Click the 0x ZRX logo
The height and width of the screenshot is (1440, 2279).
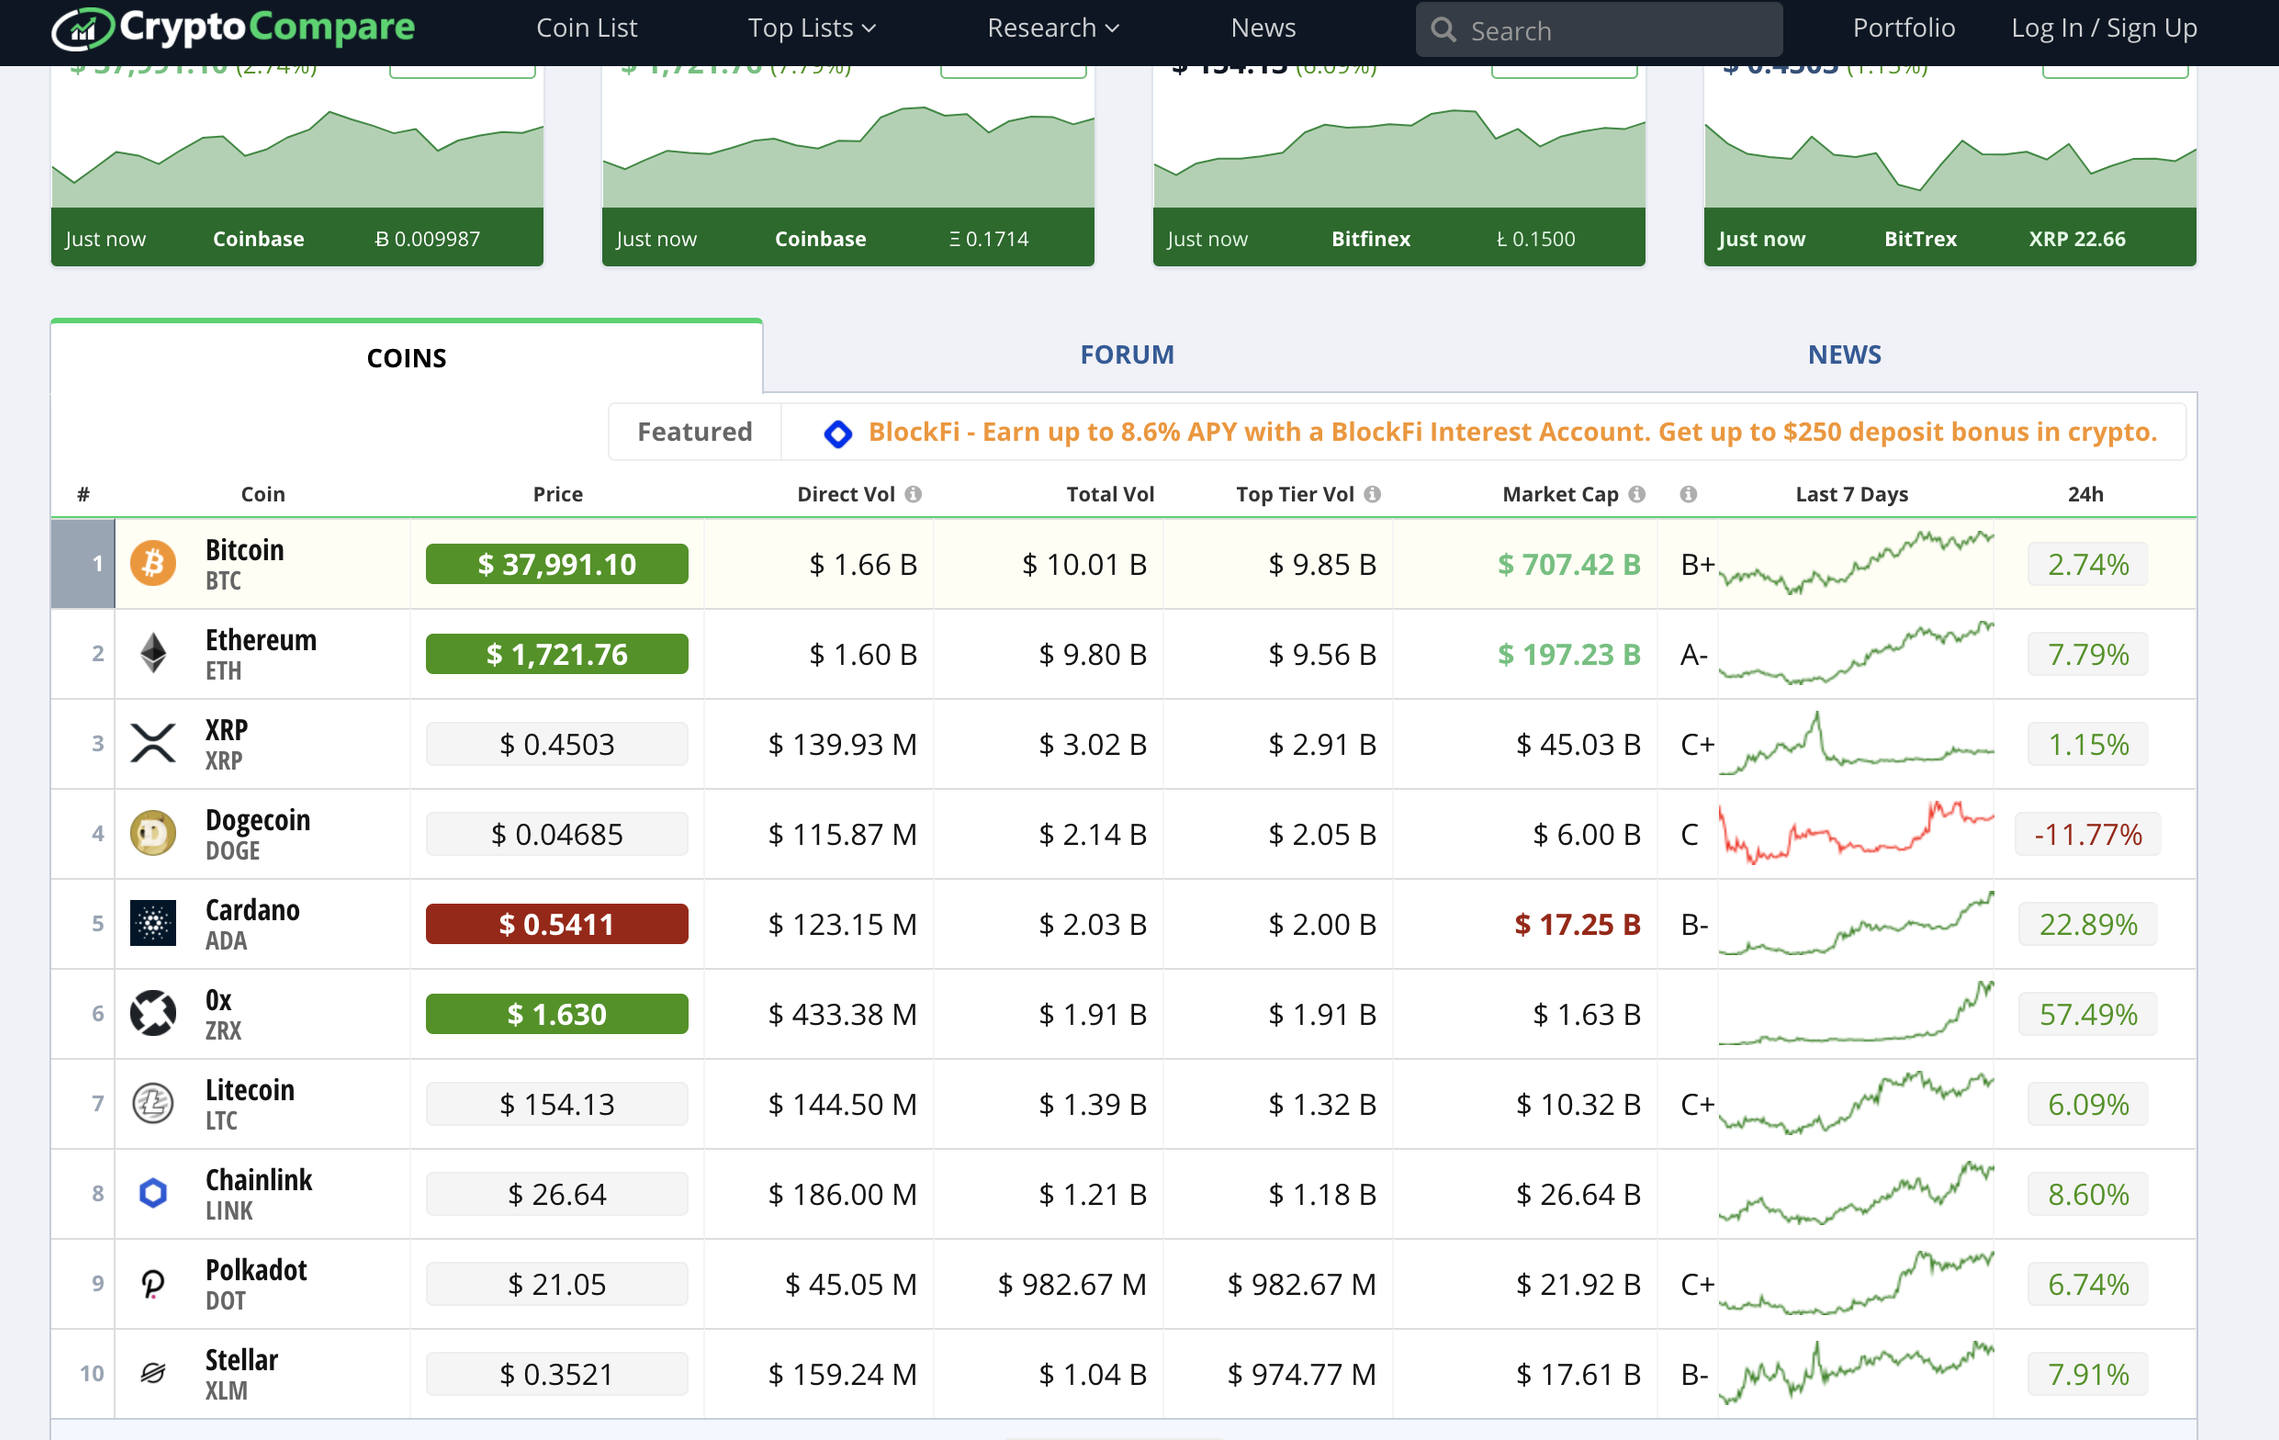[x=153, y=1013]
